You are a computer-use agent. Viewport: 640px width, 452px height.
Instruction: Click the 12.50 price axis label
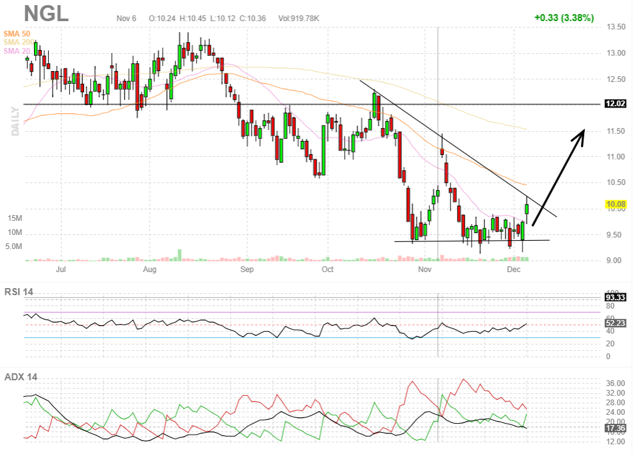click(616, 79)
